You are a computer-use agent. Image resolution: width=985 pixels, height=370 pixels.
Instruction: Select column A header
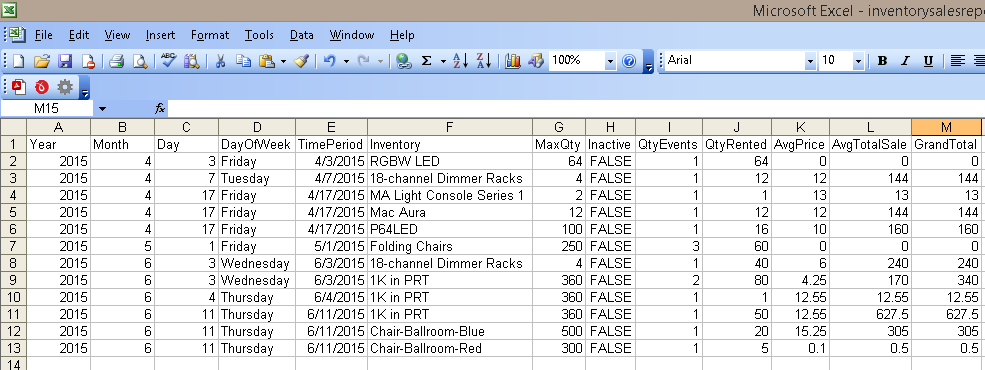[58, 127]
